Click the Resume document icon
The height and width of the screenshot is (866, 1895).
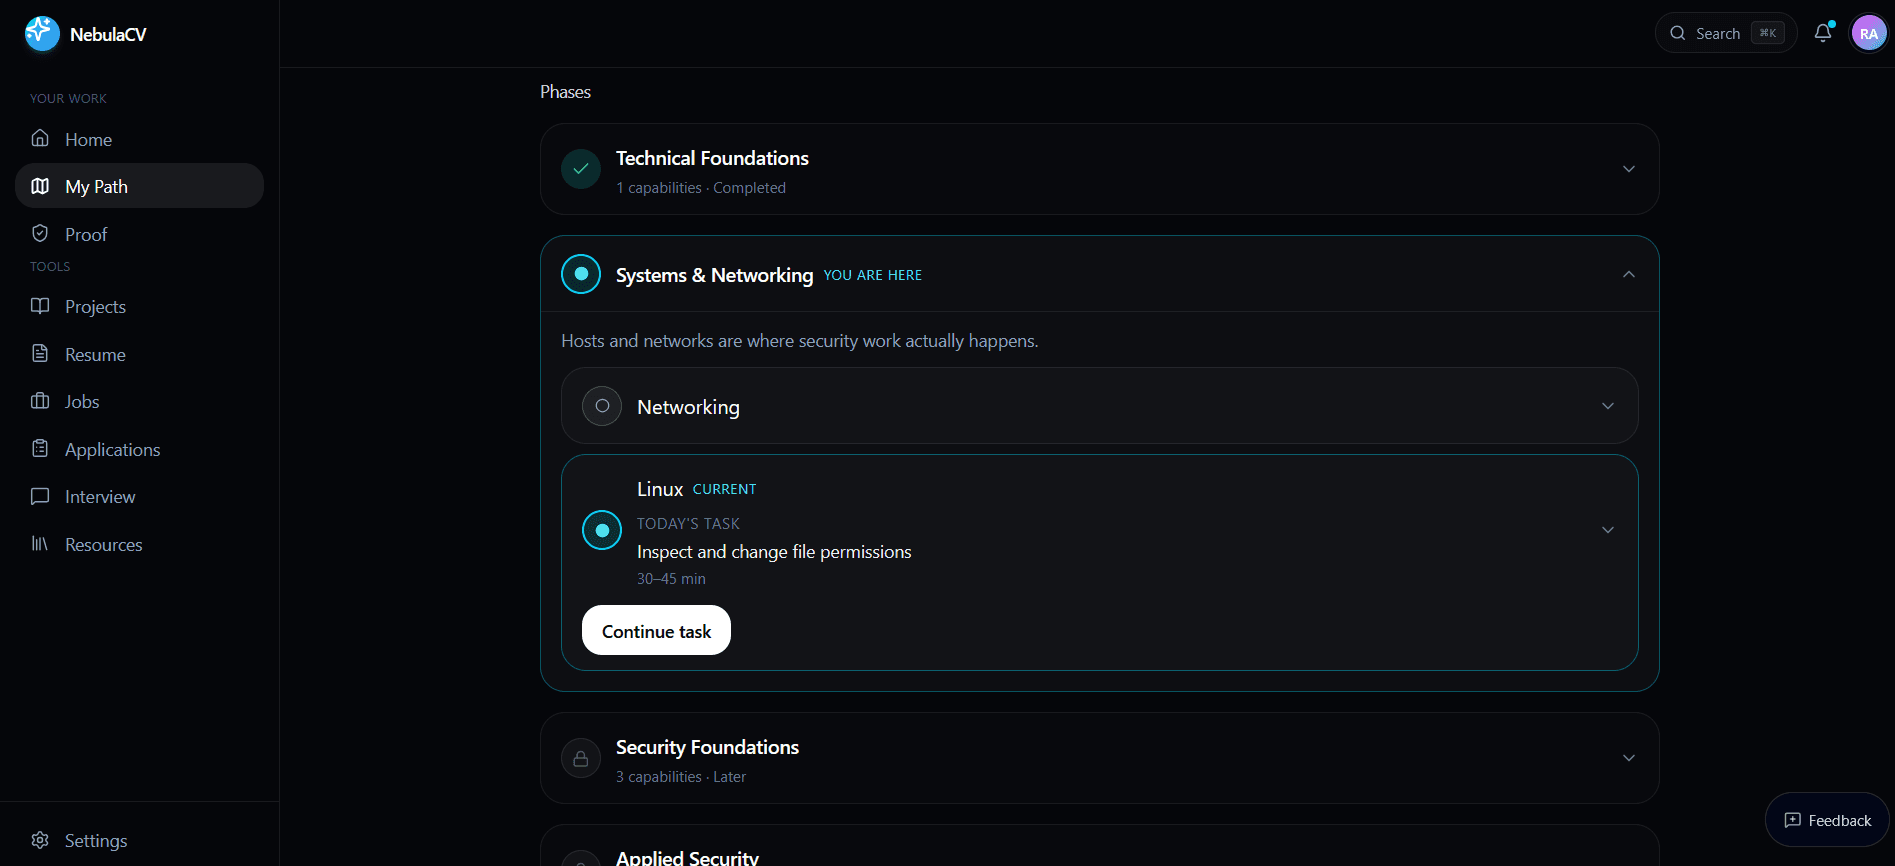[x=40, y=353]
